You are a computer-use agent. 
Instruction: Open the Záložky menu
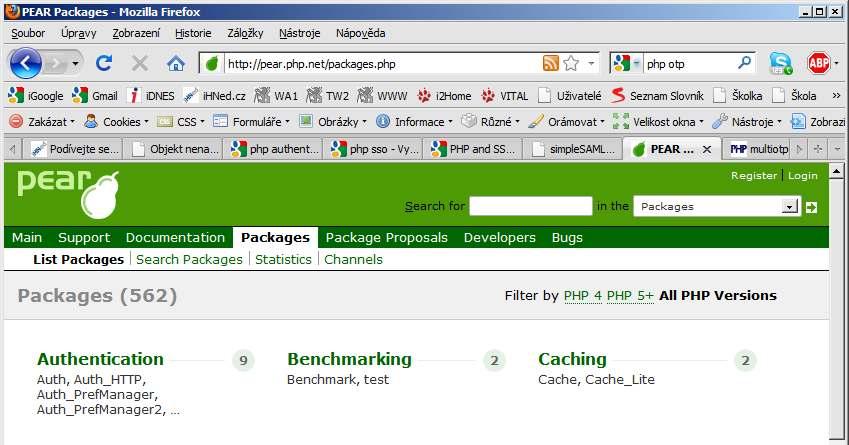tap(245, 33)
